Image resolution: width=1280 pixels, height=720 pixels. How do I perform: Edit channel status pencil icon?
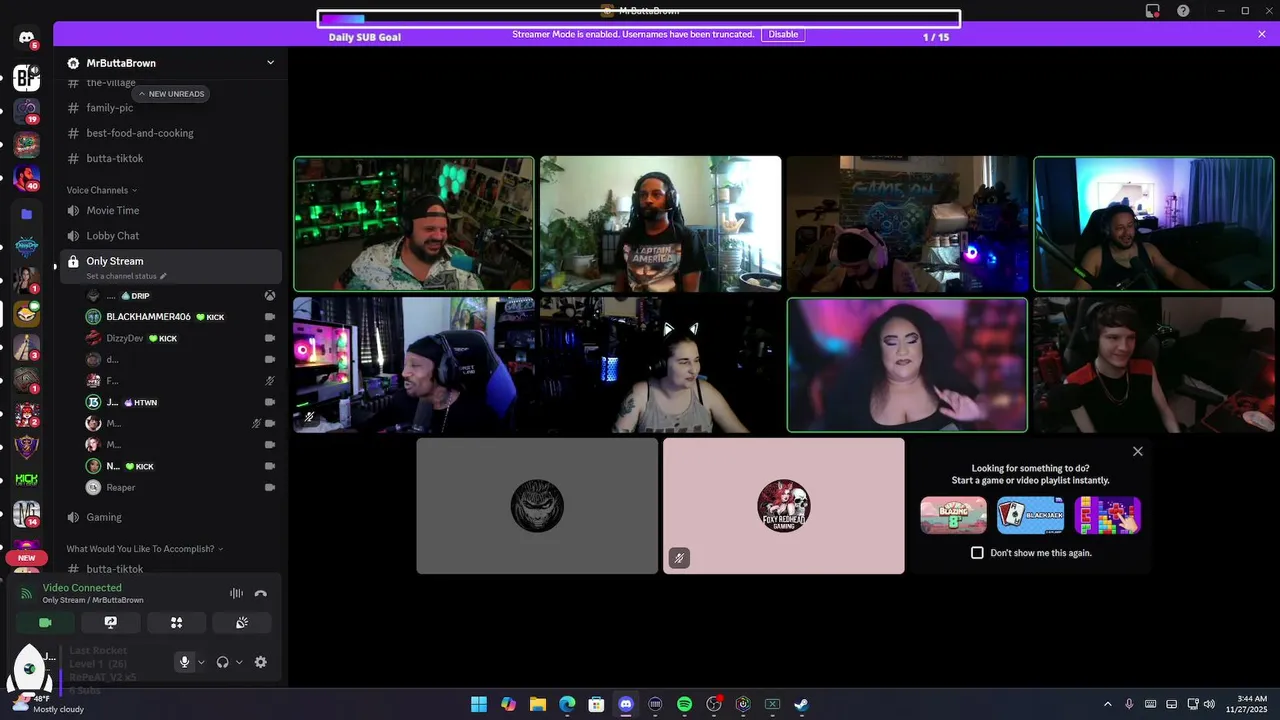tap(163, 276)
